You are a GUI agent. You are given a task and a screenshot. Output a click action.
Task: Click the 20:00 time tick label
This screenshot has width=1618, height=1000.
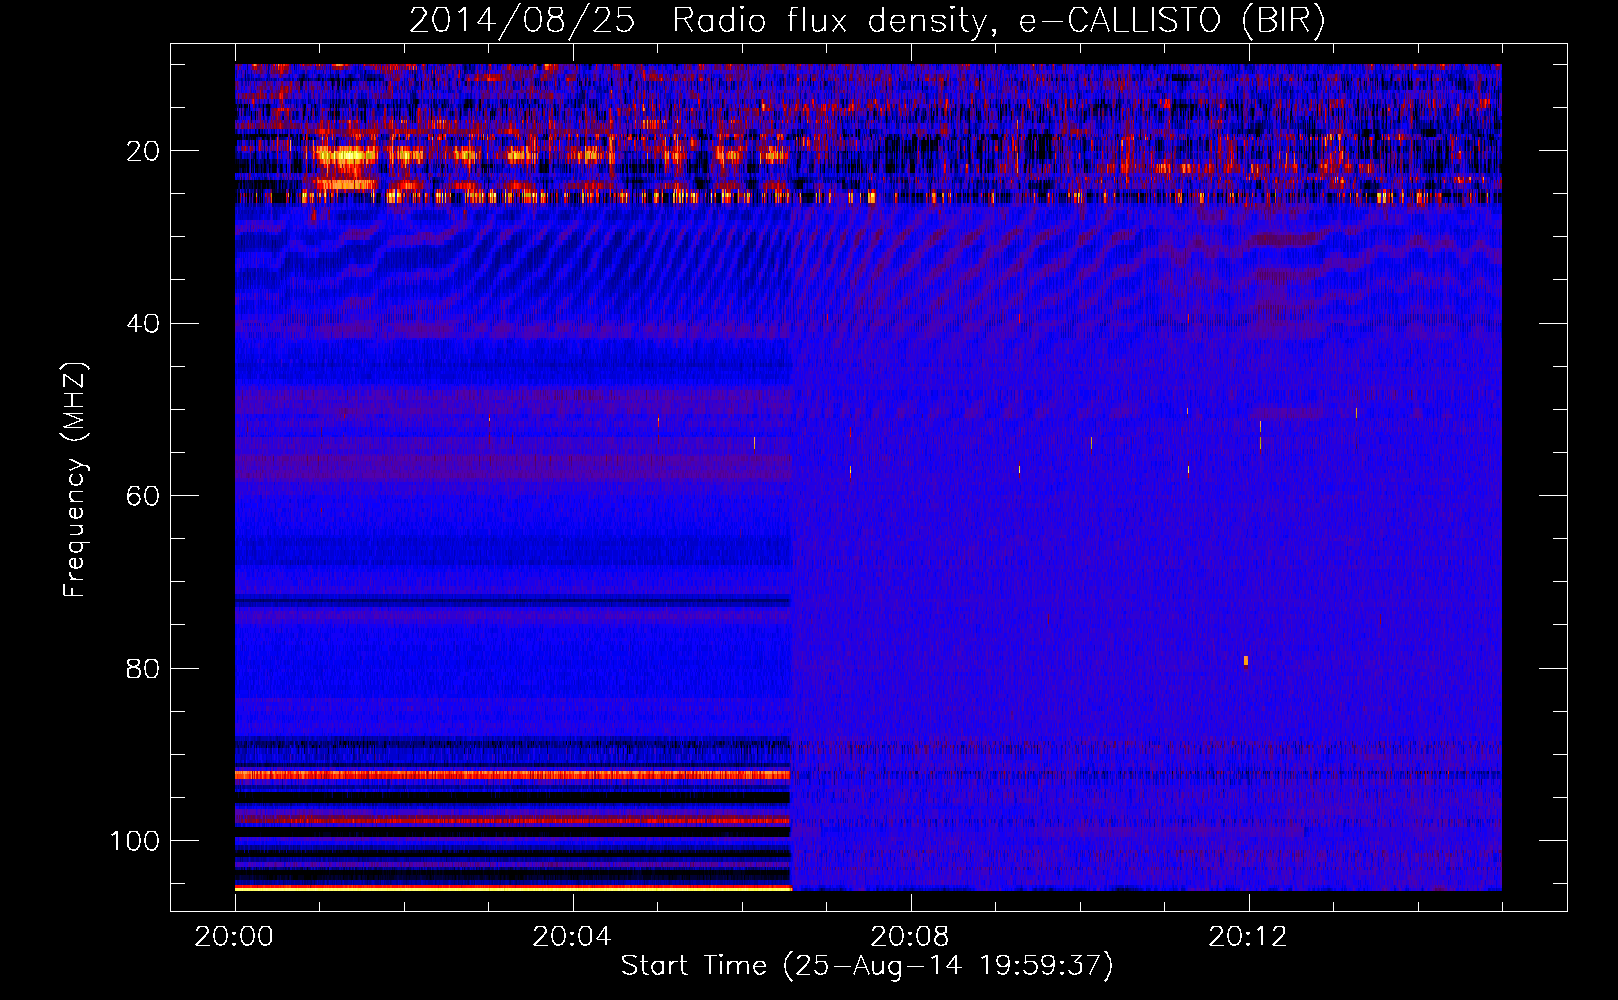pos(235,937)
